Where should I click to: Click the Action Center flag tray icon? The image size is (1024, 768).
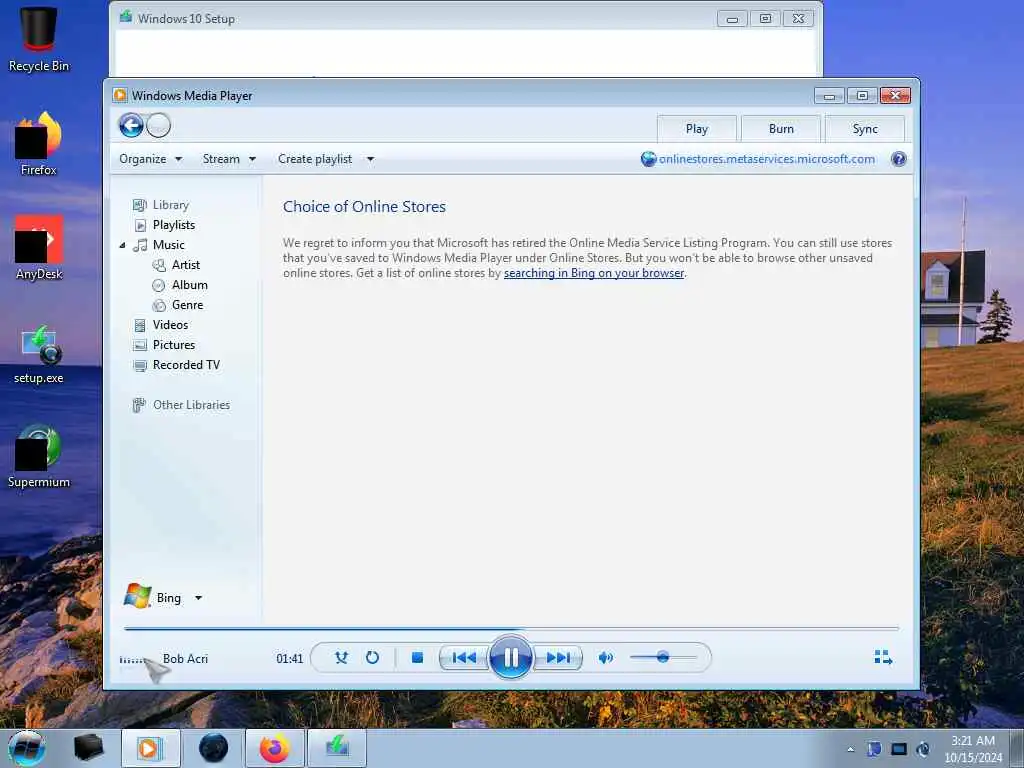874,749
